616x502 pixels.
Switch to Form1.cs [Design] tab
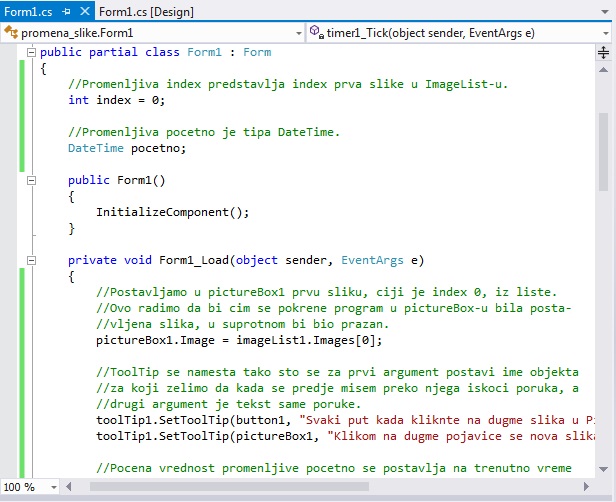coord(147,11)
